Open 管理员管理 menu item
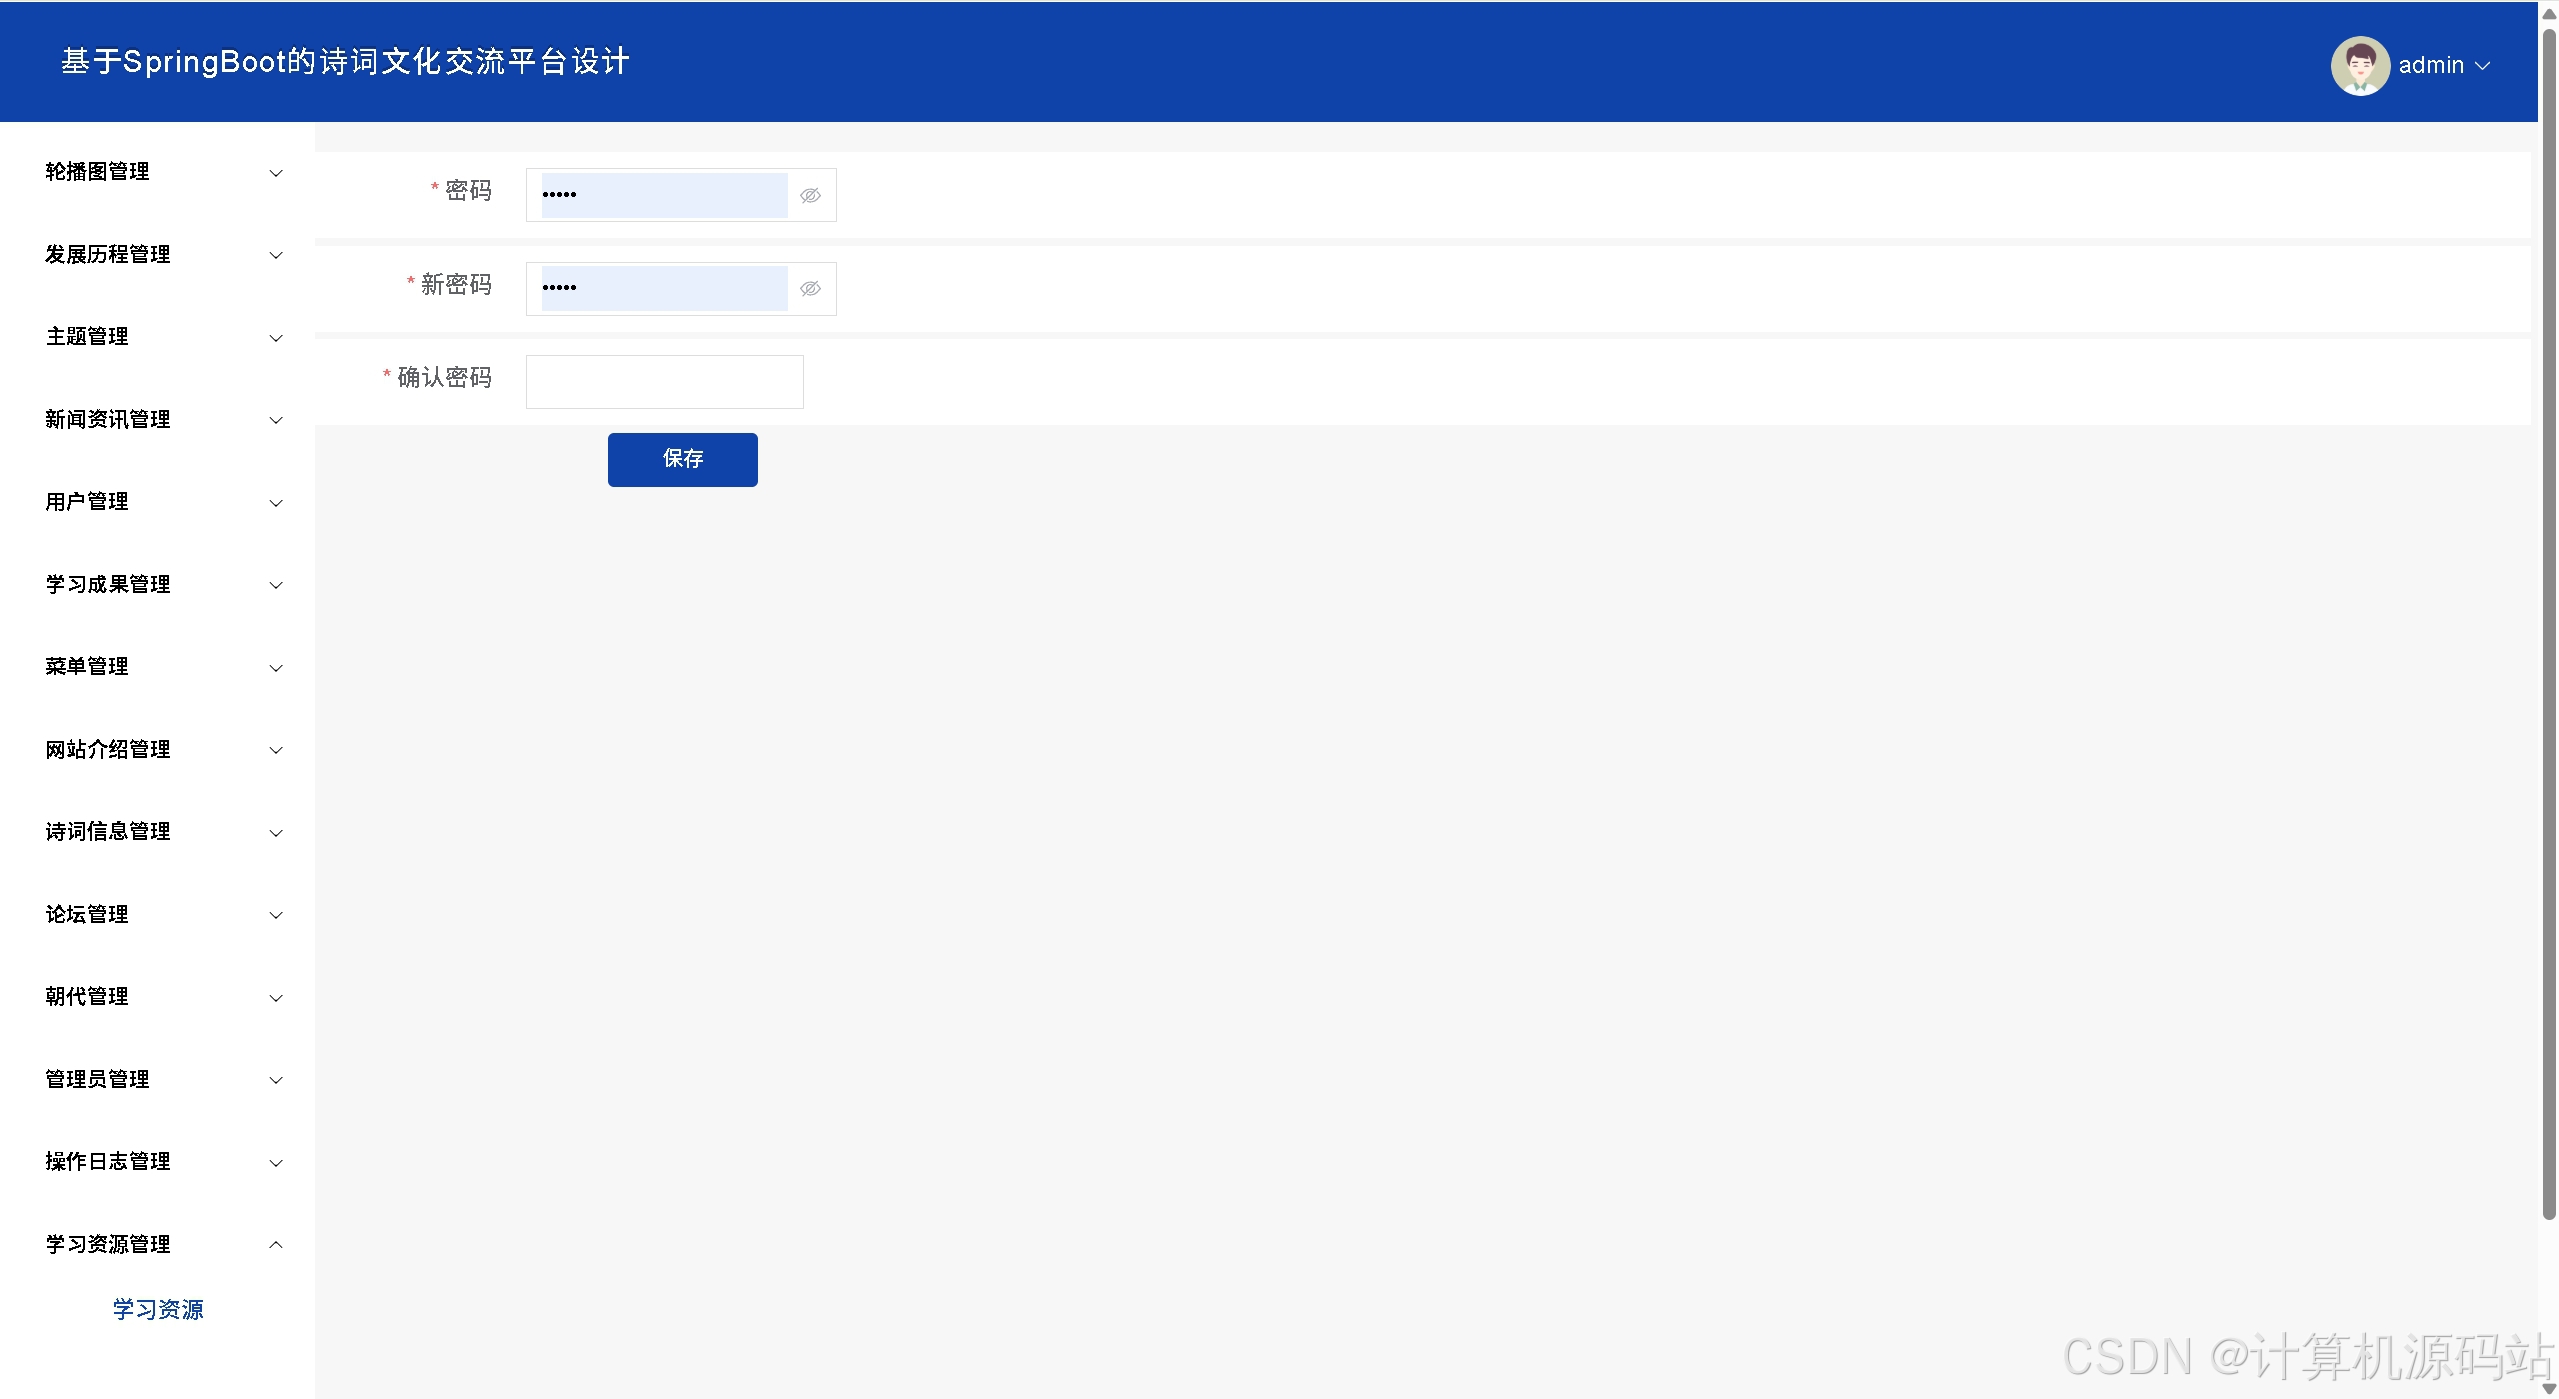 pos(97,1080)
